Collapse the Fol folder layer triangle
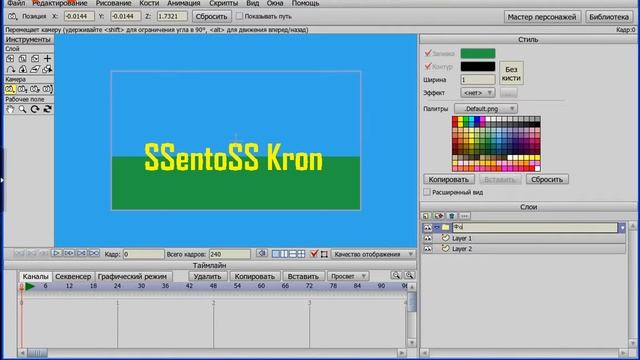 pyautogui.click(x=437, y=227)
